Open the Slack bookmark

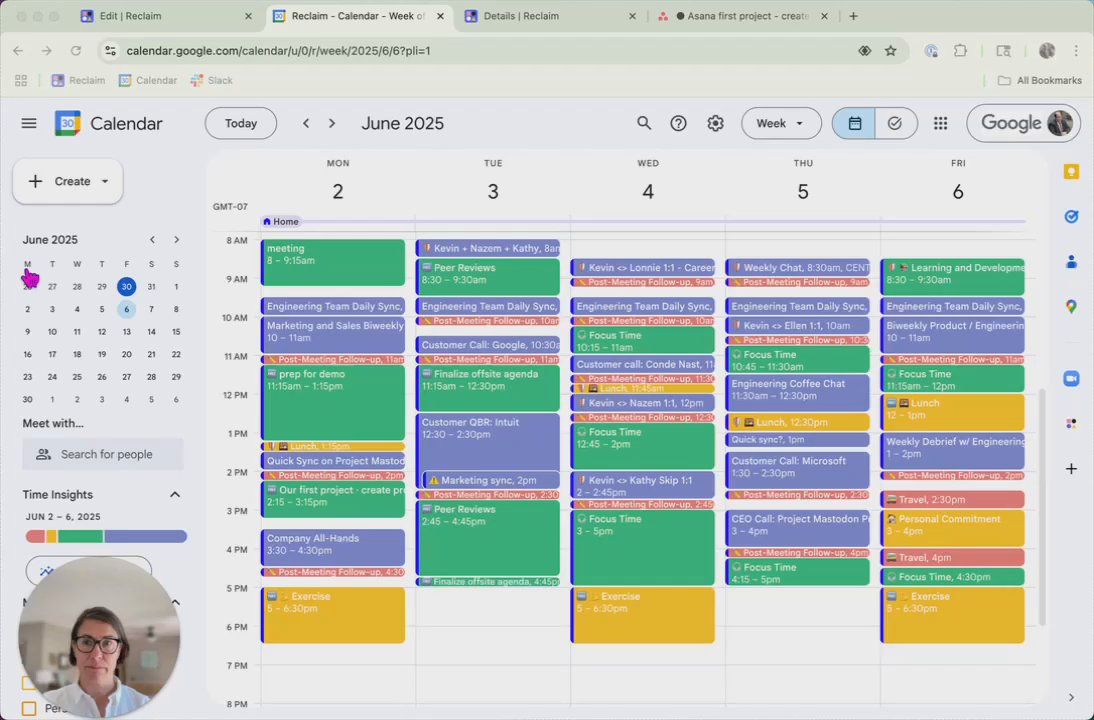211,80
